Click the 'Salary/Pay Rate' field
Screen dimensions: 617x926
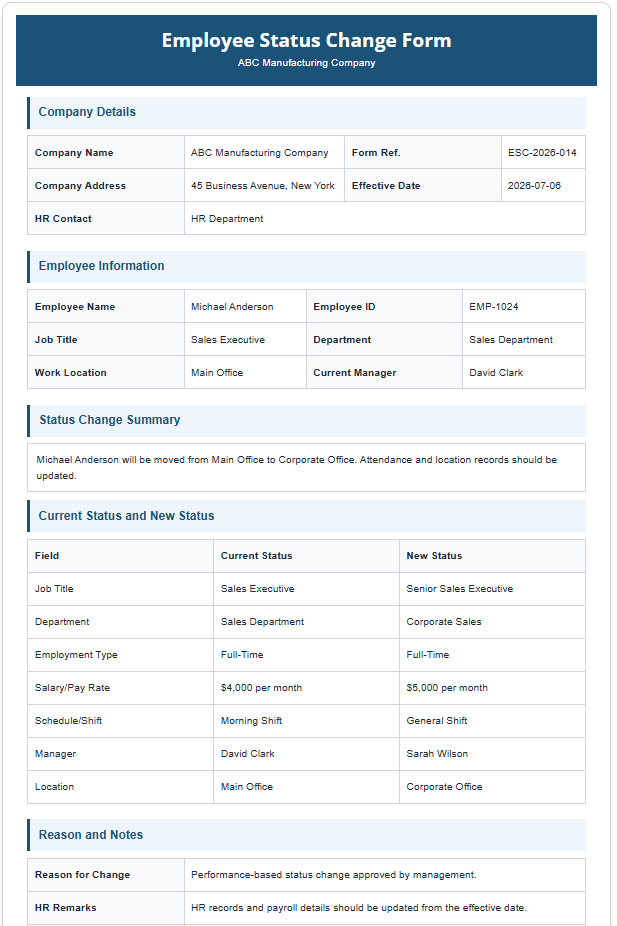72,688
